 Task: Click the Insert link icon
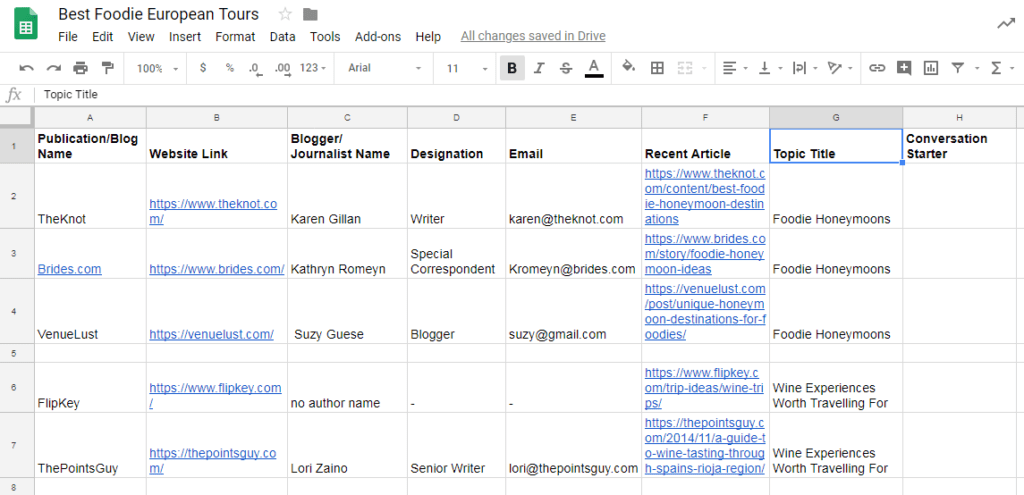point(877,68)
